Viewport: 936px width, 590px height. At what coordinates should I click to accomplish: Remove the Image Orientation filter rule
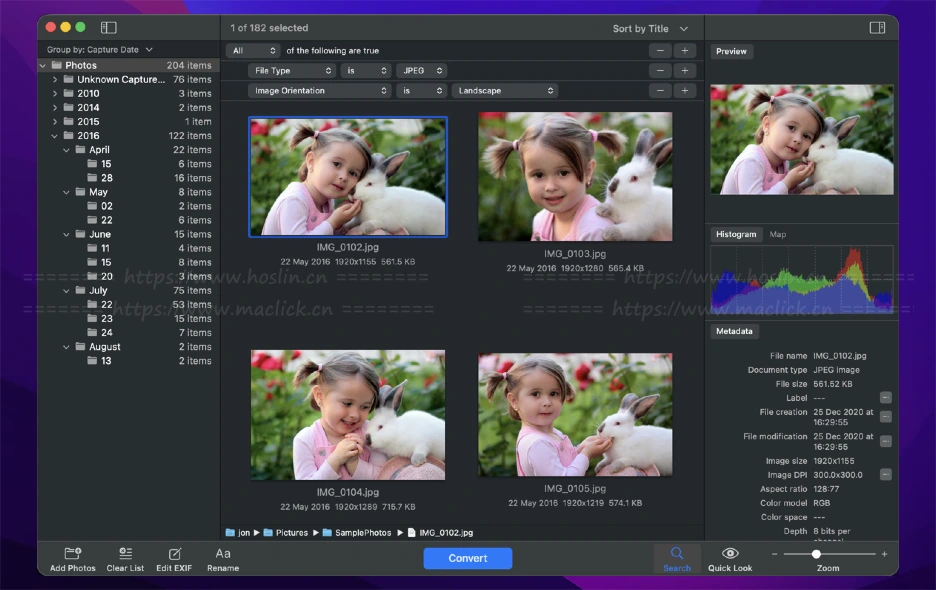pos(660,91)
